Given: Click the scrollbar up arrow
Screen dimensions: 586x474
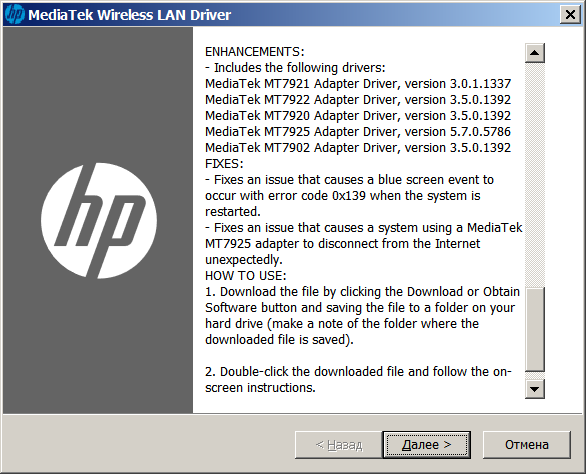Looking at the screenshot, I should [534, 53].
